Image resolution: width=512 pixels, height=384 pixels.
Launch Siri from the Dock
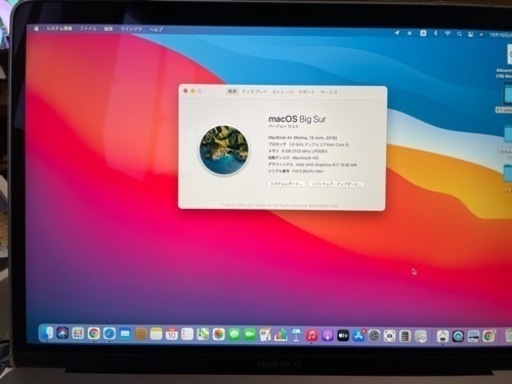click(x=62, y=333)
